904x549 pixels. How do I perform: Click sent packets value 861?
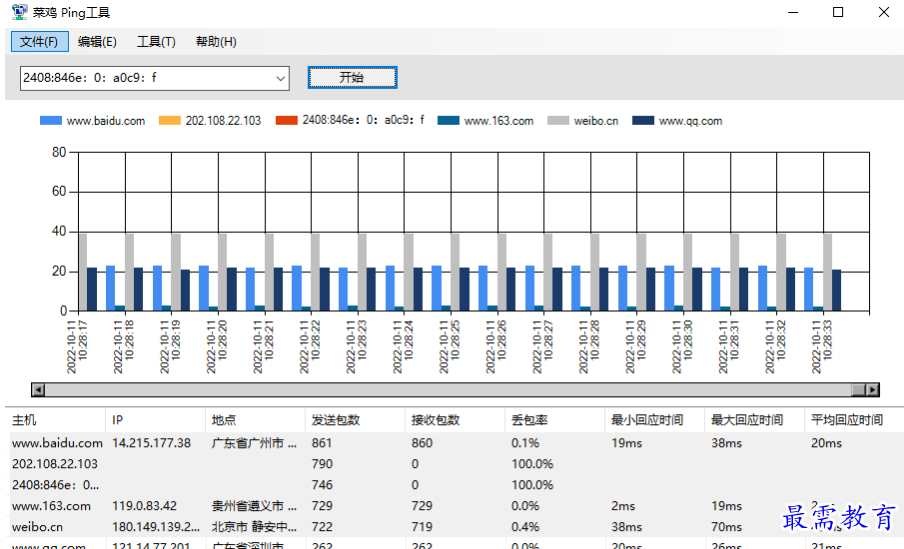[322, 443]
